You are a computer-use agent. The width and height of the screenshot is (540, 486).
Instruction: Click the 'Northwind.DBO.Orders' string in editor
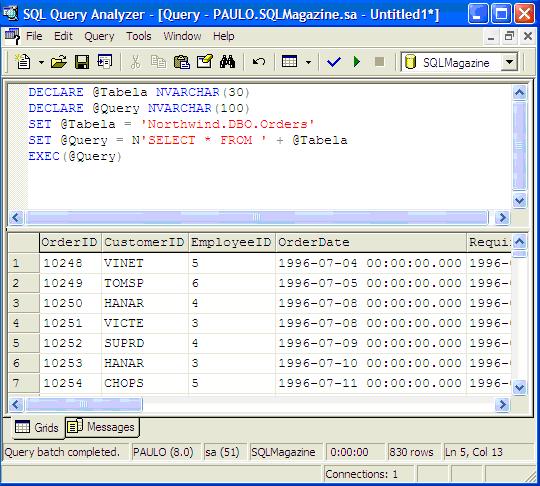227,124
